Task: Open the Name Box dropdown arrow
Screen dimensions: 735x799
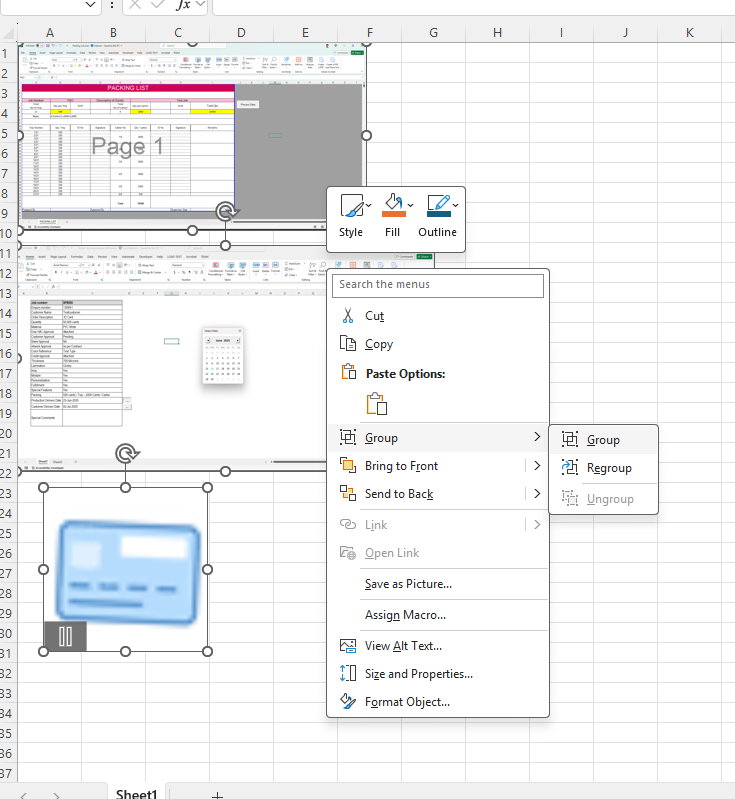Action: [90, 5]
